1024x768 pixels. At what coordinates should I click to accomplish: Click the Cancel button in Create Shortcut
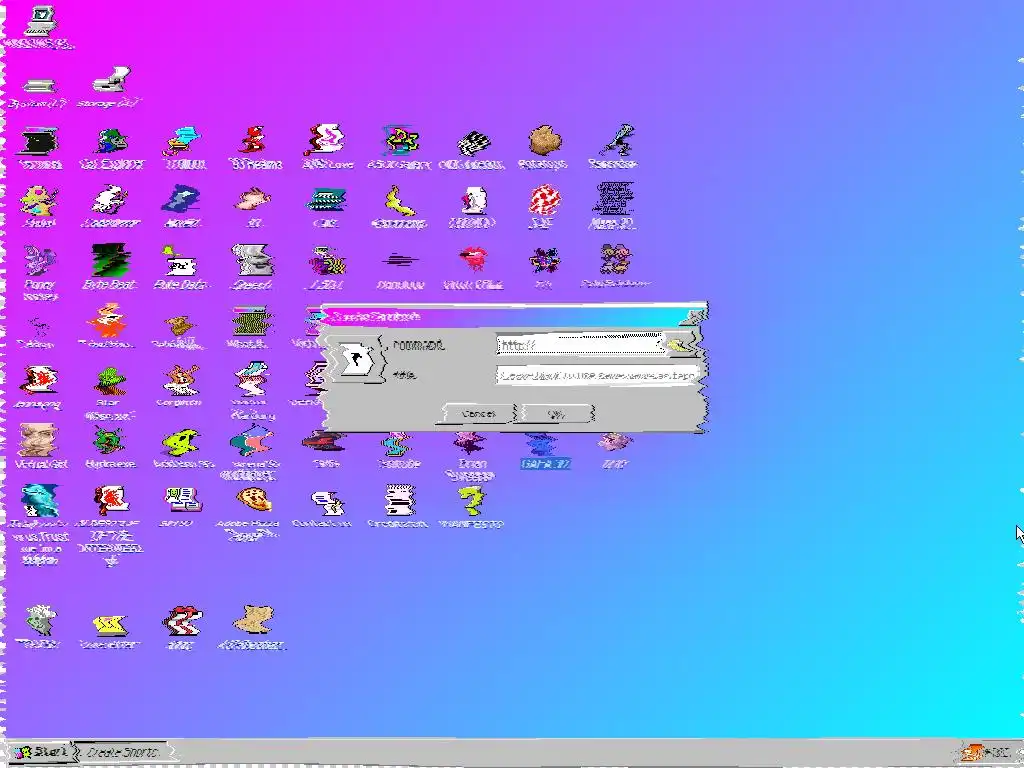click(479, 413)
